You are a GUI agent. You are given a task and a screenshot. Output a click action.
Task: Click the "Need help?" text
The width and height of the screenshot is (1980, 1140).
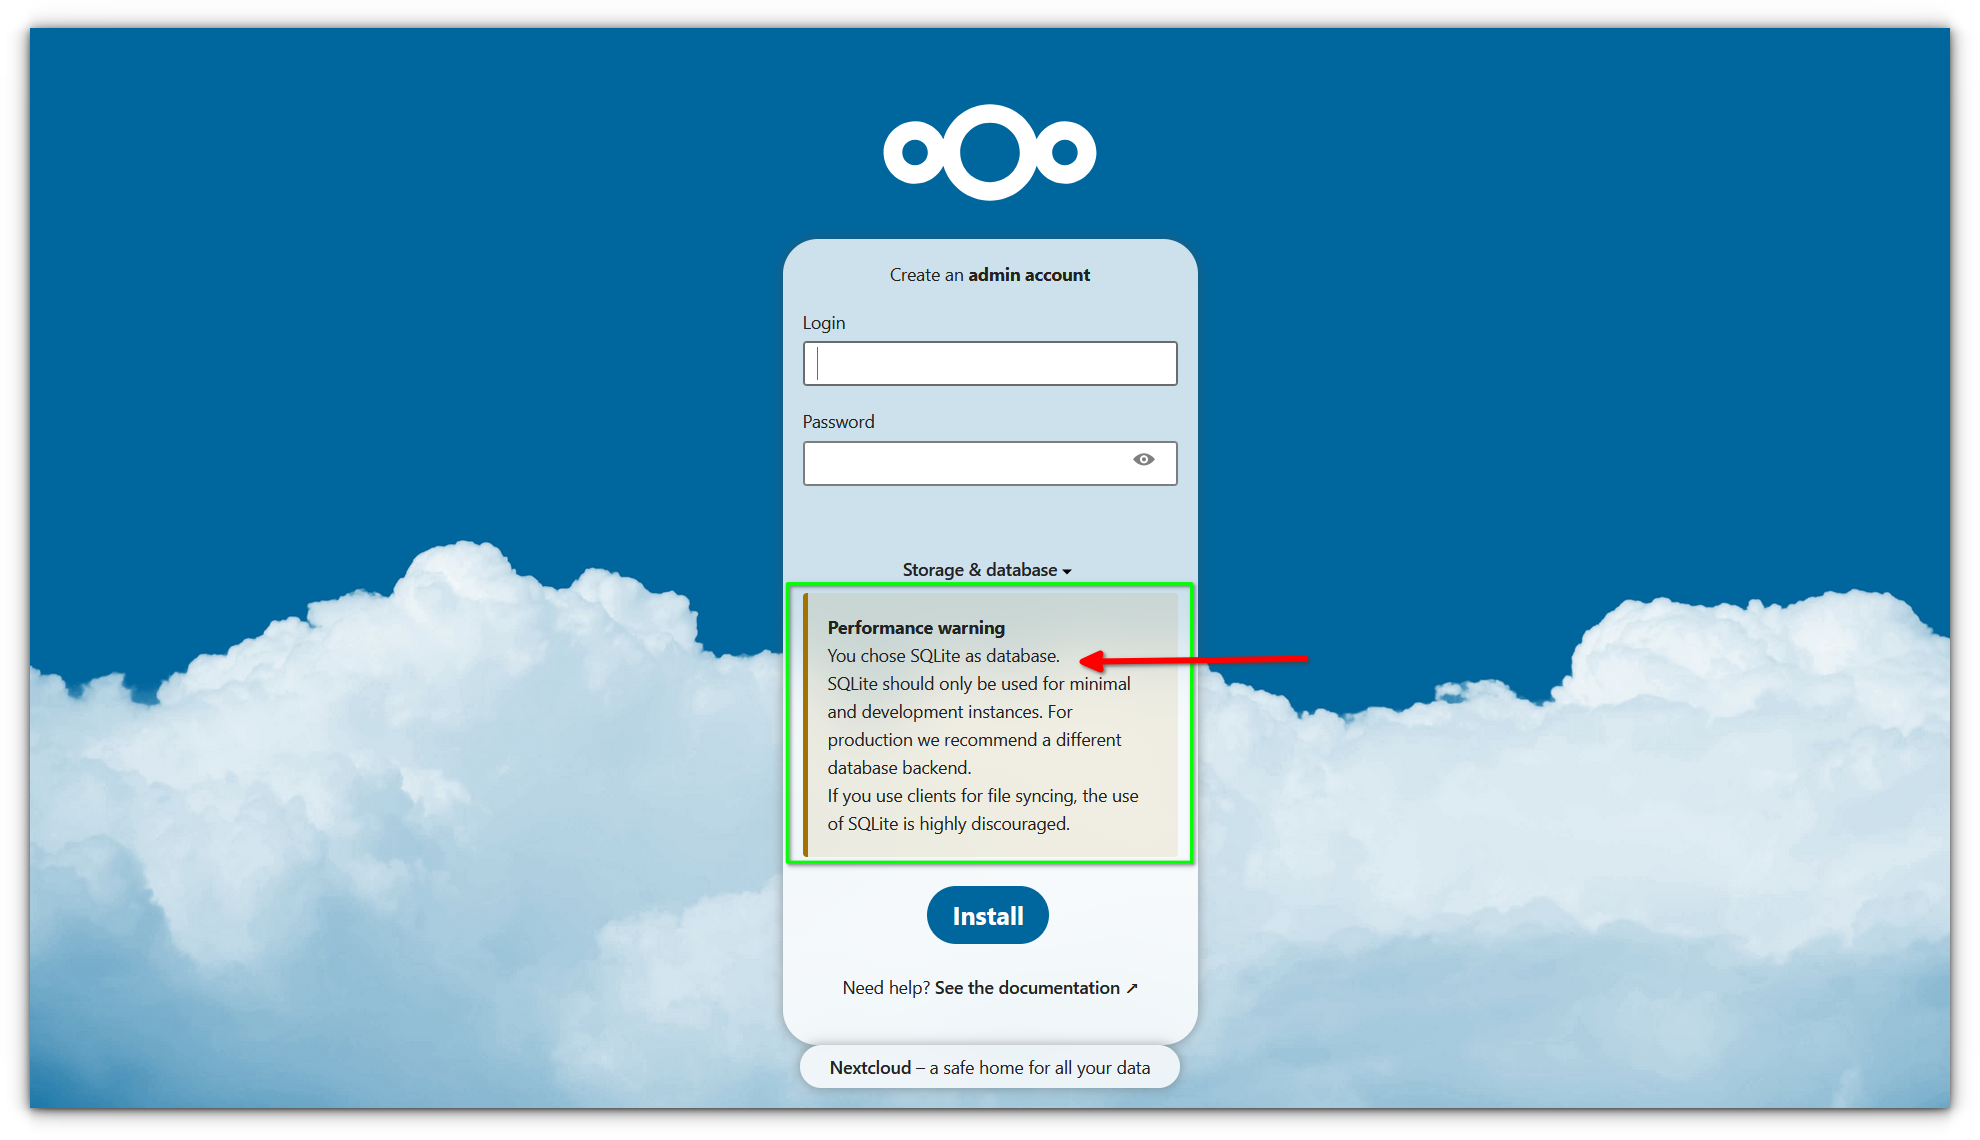(886, 988)
